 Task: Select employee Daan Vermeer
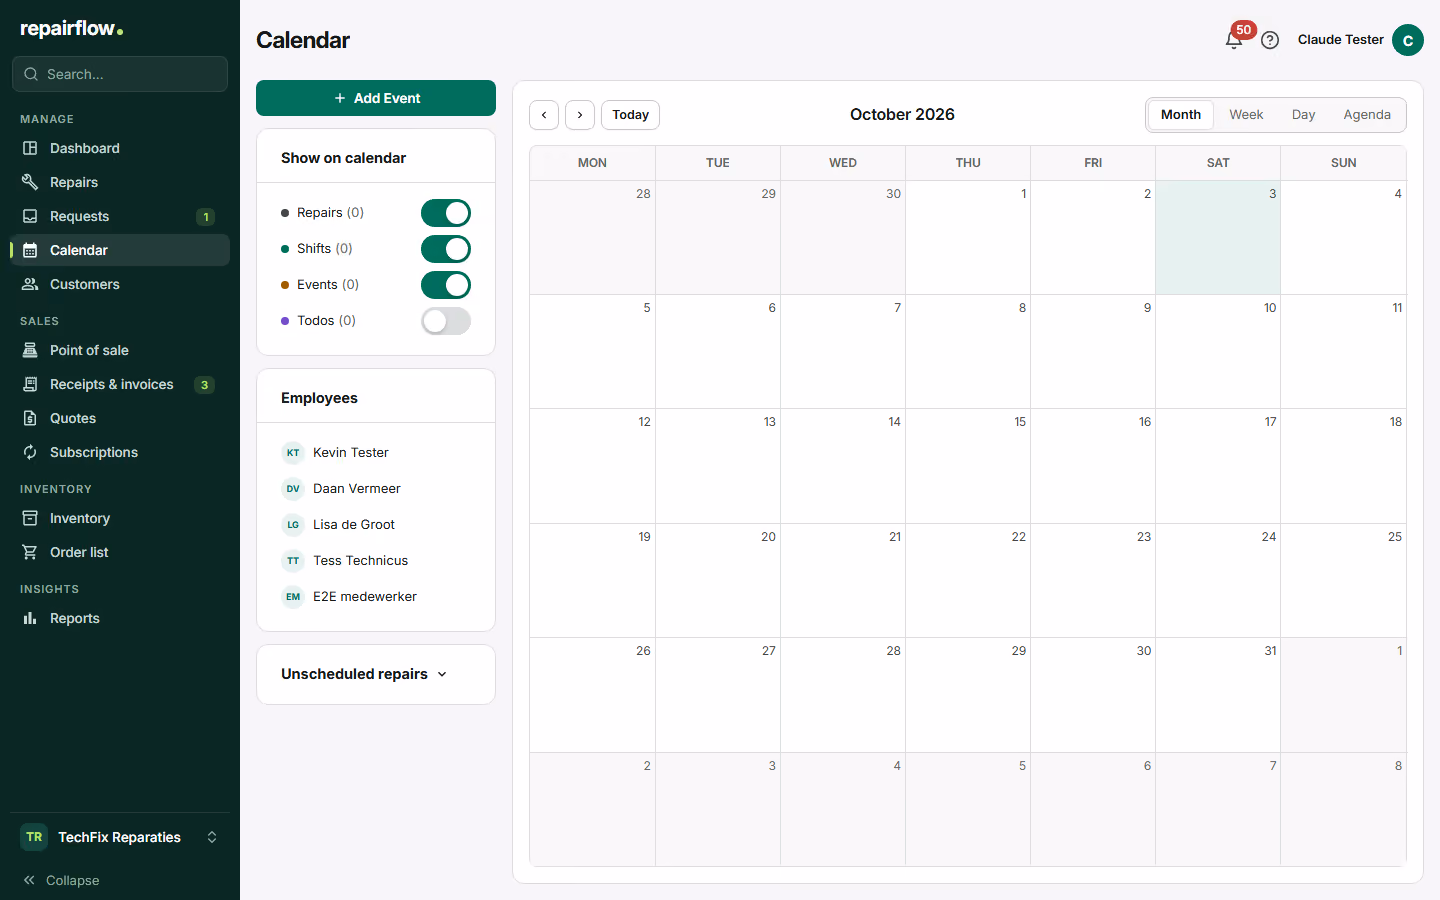376,489
